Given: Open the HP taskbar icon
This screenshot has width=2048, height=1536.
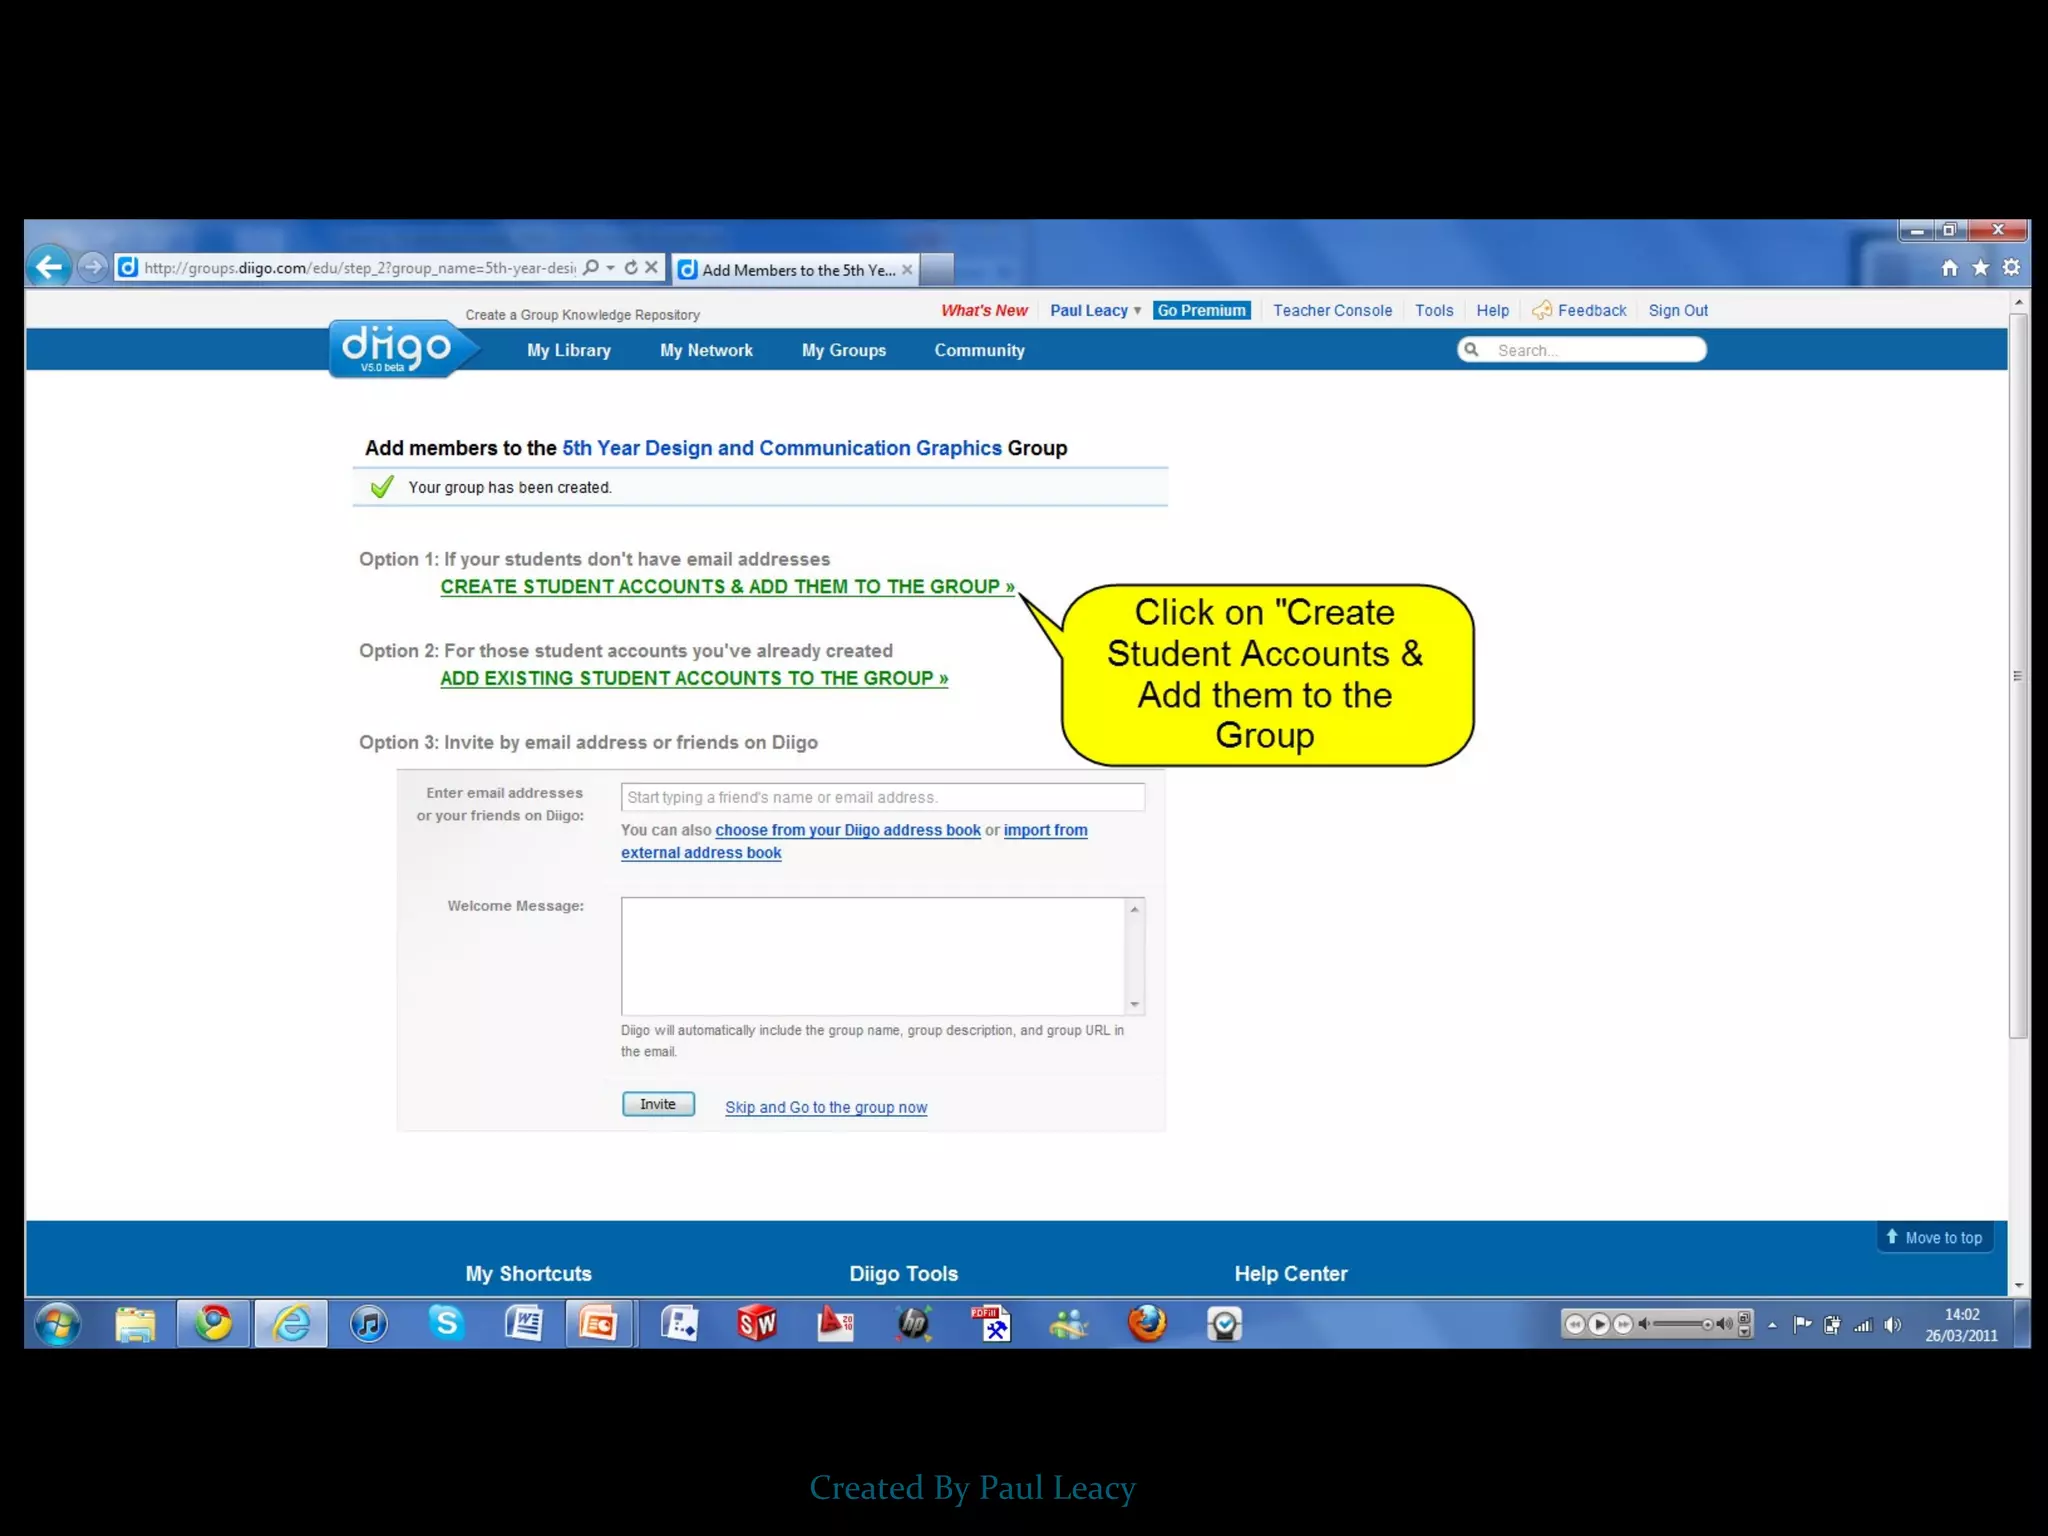Looking at the screenshot, I should pos(913,1324).
